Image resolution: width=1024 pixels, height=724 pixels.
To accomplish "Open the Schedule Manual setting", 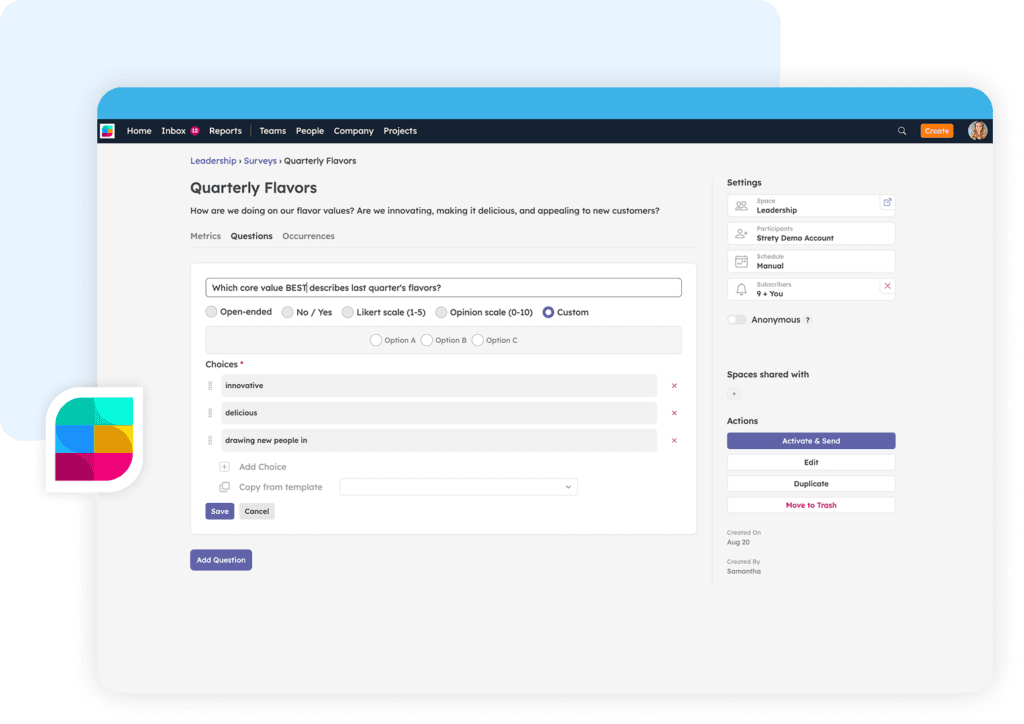I will point(811,261).
